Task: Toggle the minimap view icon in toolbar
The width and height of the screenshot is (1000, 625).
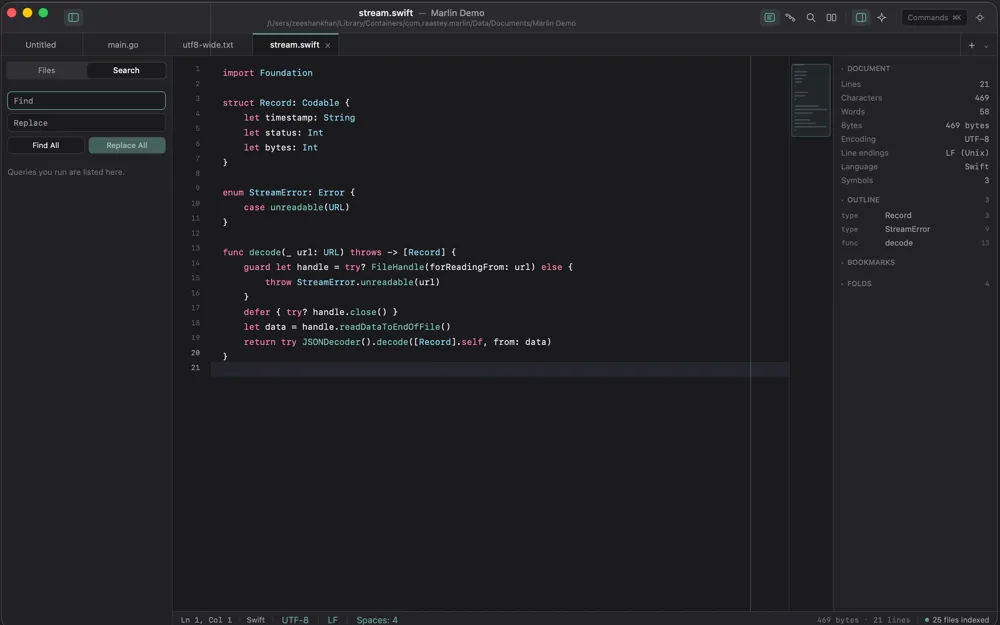Action: tap(770, 17)
